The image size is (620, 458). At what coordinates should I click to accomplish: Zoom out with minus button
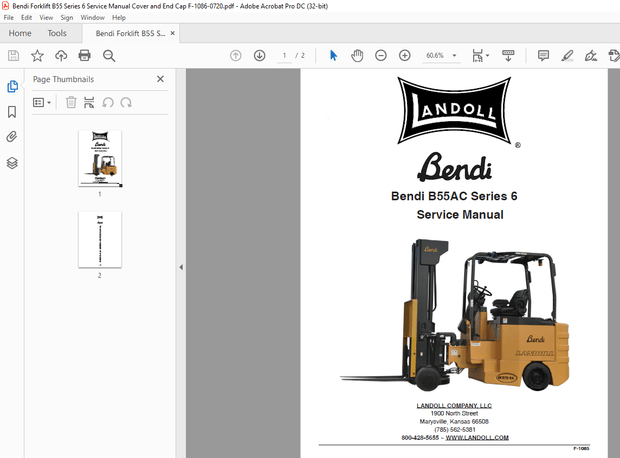pyautogui.click(x=381, y=56)
